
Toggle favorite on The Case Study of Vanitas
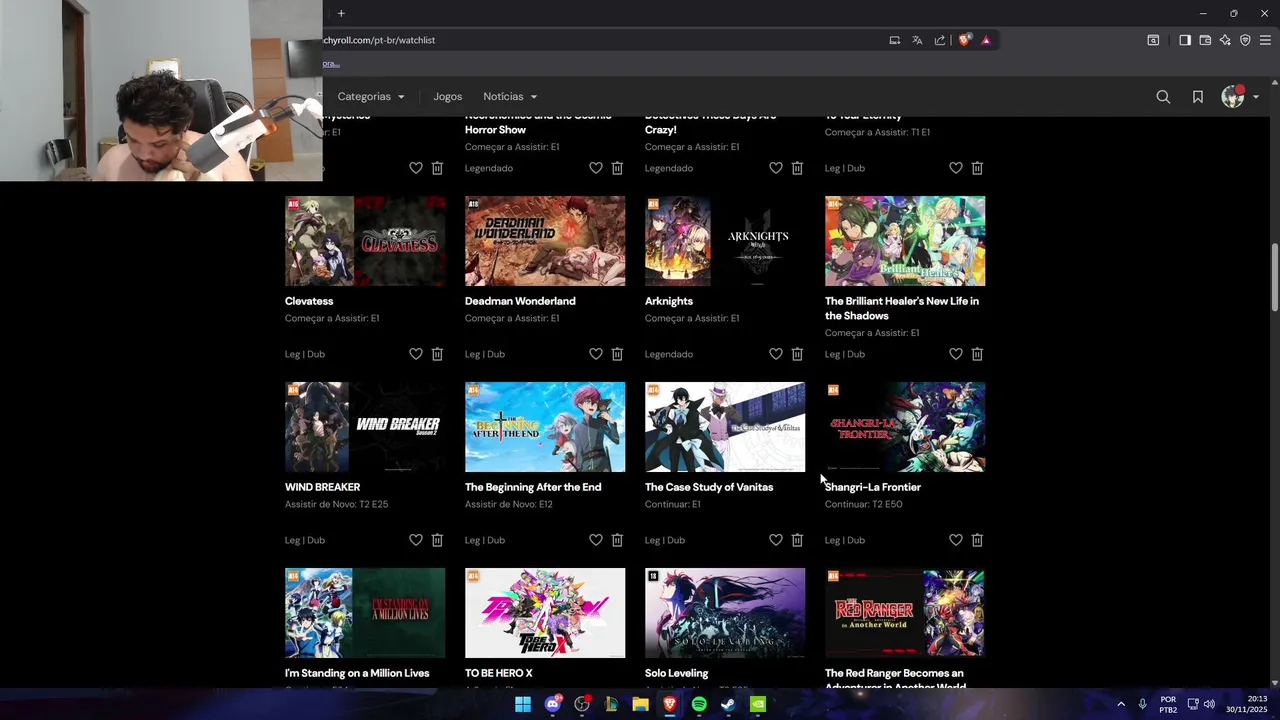(776, 540)
